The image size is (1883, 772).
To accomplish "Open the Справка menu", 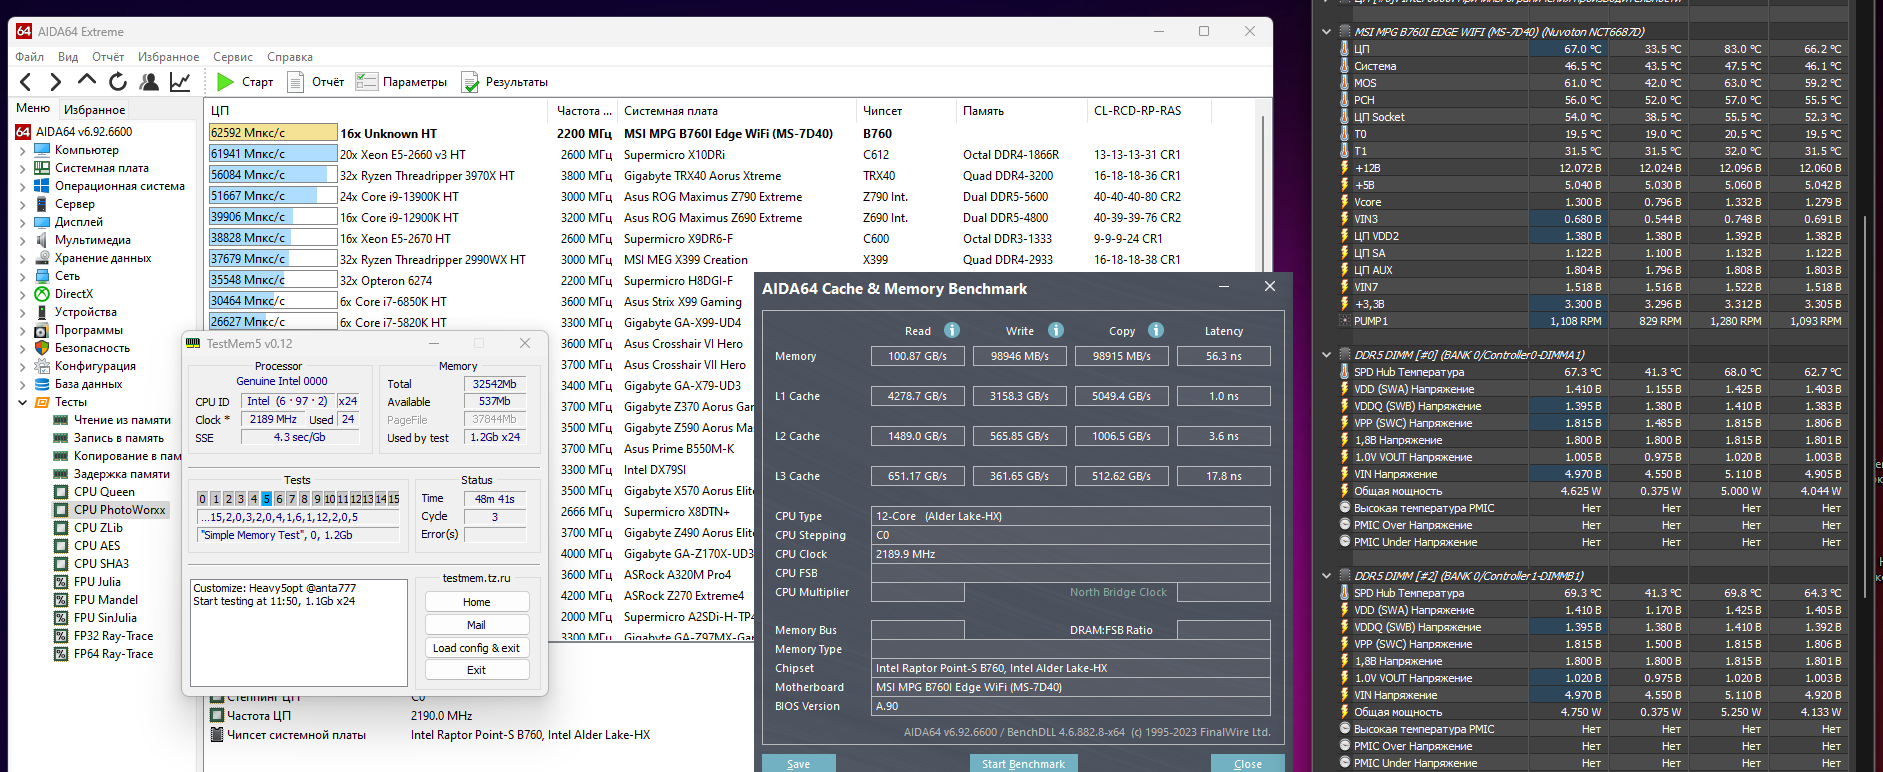I will click(290, 57).
